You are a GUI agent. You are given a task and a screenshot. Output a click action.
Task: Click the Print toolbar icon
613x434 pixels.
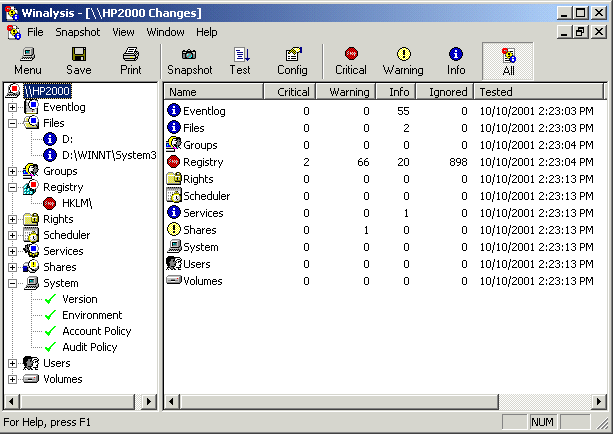131,54
